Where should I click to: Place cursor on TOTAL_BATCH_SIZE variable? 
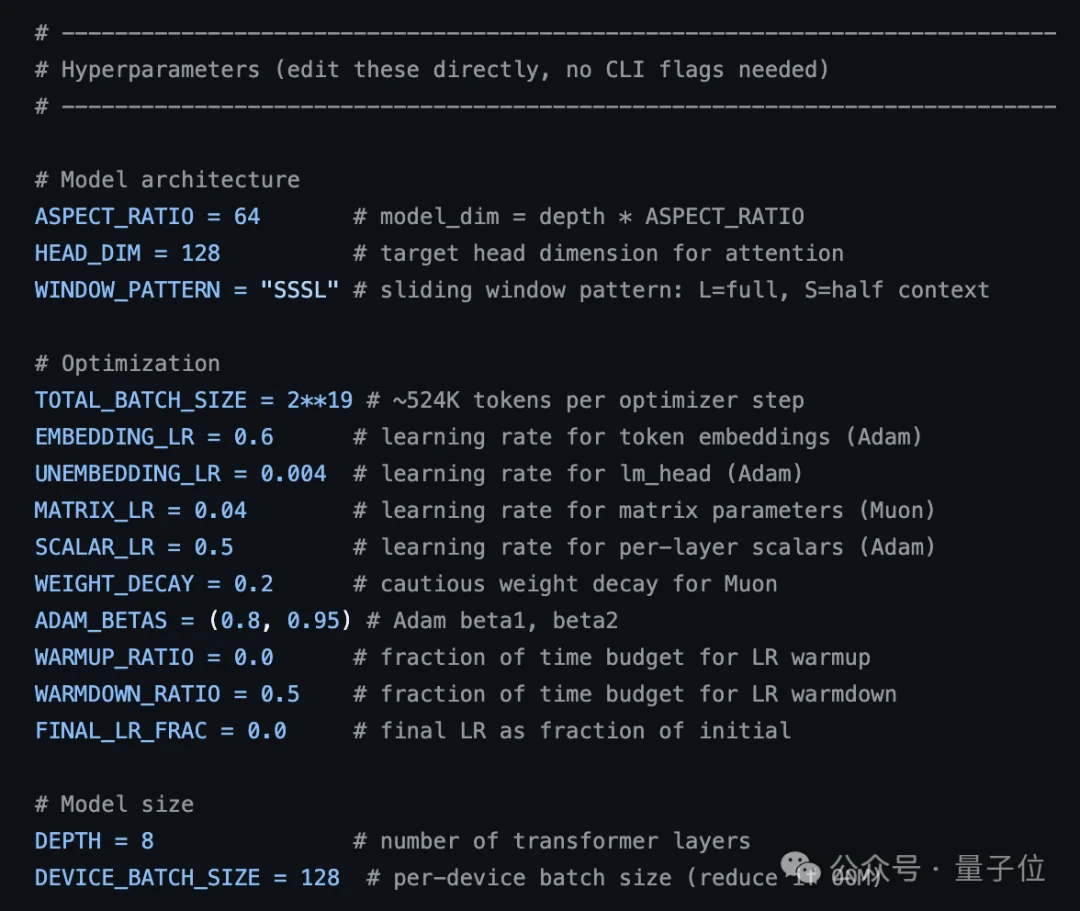pyautogui.click(x=140, y=401)
